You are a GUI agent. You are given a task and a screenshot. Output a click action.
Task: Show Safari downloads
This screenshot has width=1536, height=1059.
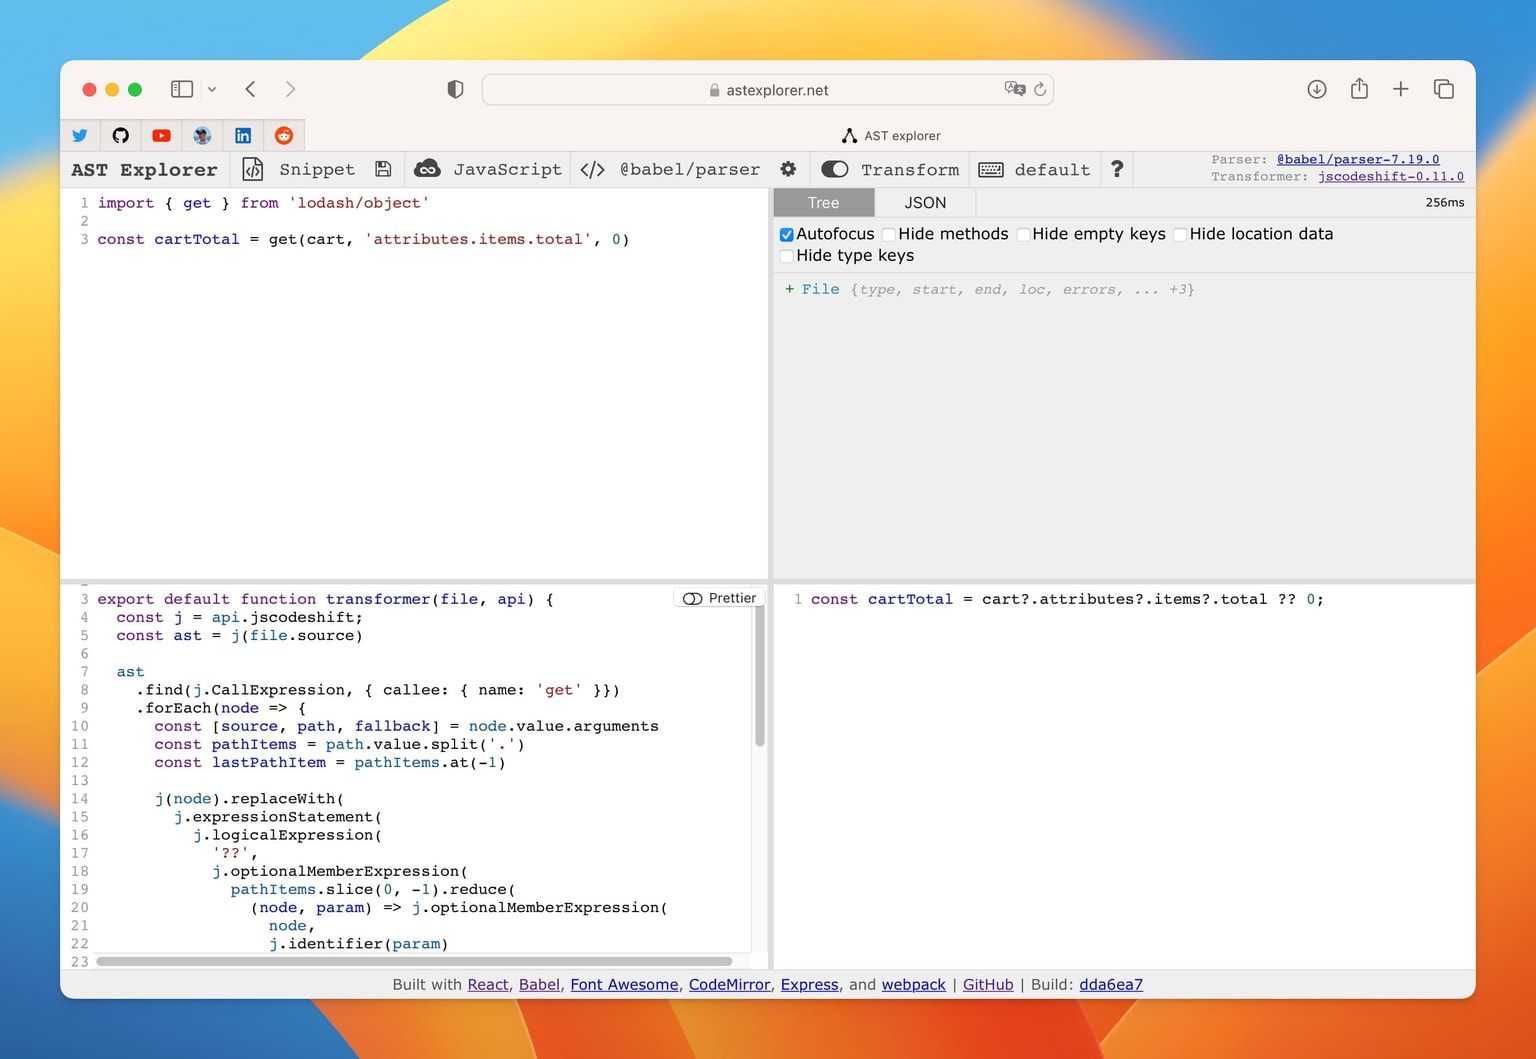point(1317,89)
